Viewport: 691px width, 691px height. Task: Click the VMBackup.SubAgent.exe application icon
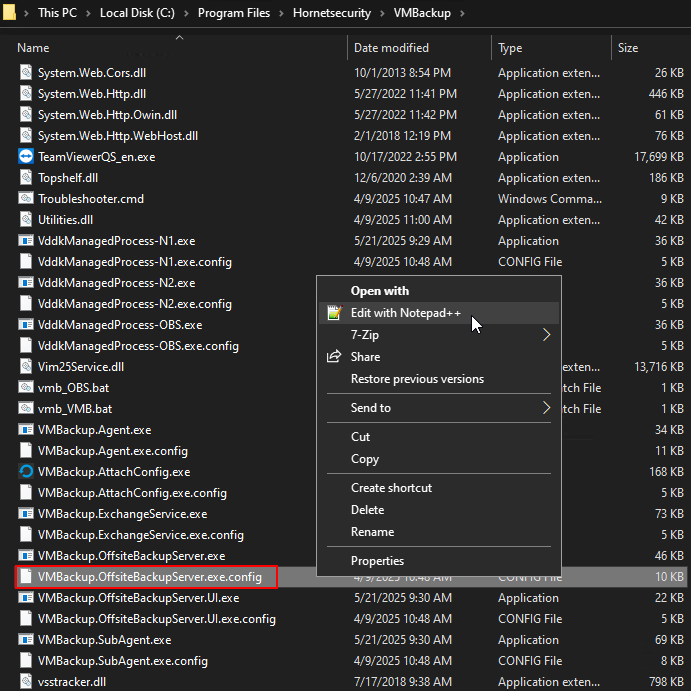(x=26, y=639)
